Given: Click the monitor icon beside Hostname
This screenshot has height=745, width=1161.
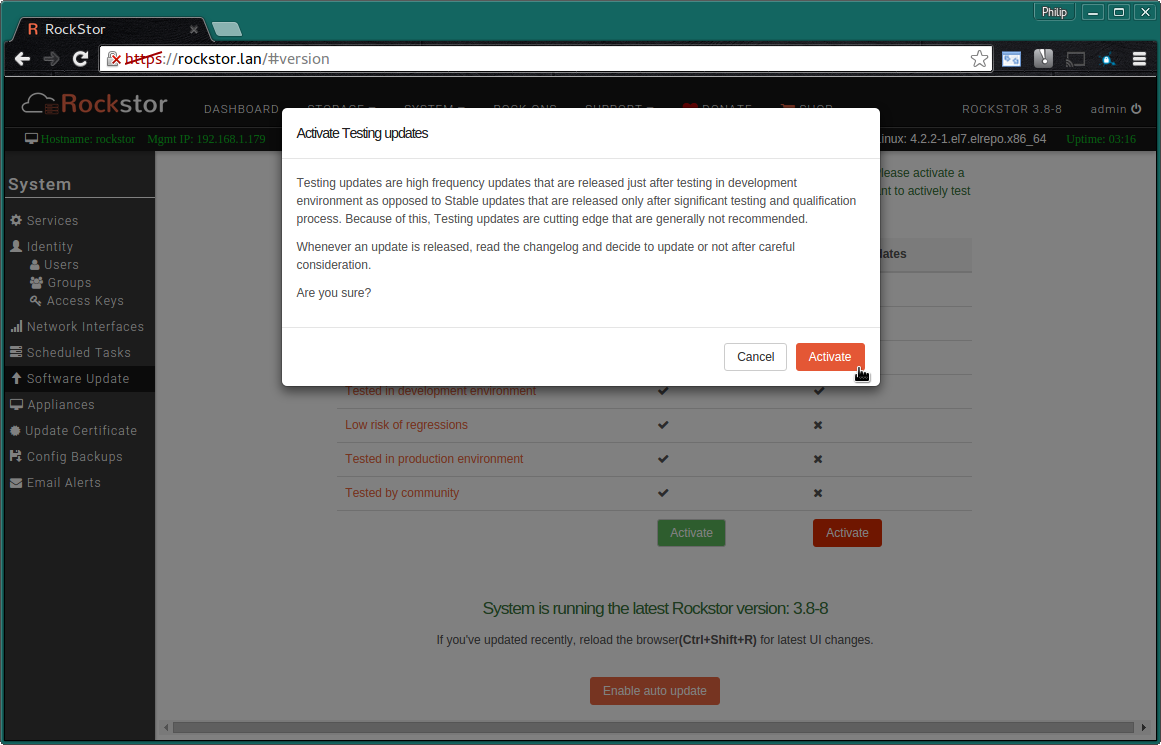Looking at the screenshot, I should click(31, 138).
